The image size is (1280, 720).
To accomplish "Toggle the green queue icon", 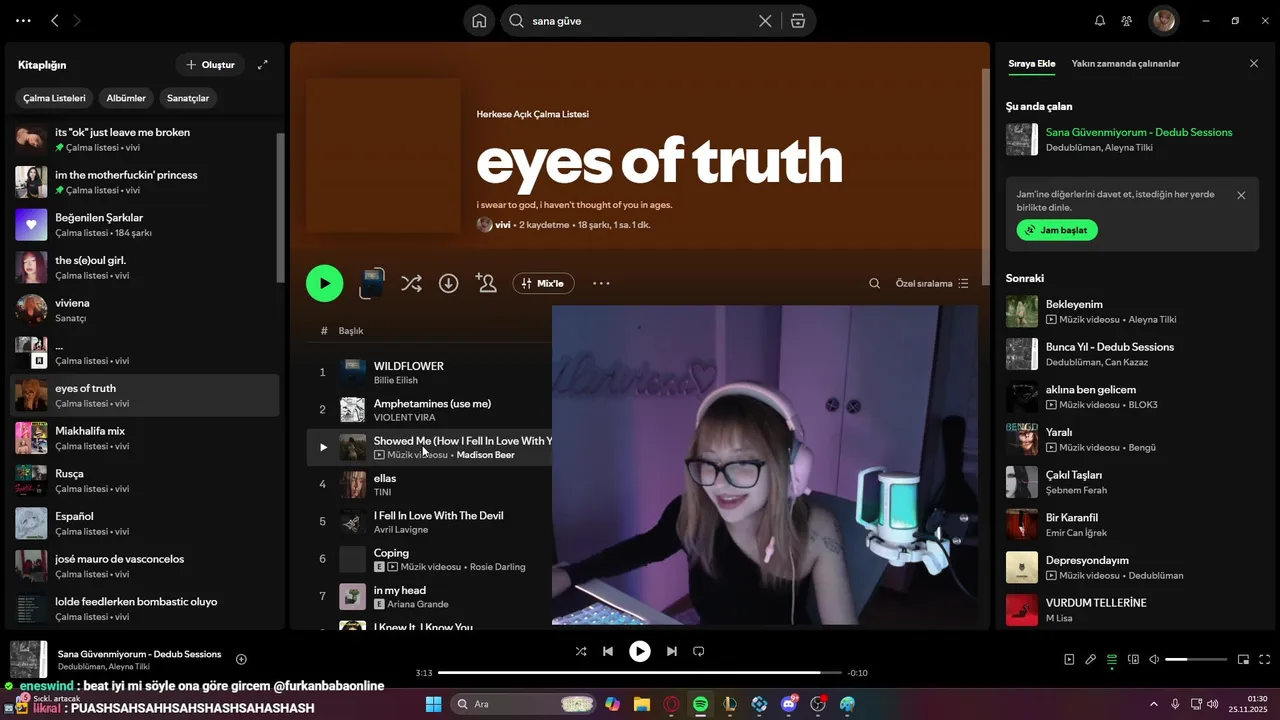I will (1112, 659).
